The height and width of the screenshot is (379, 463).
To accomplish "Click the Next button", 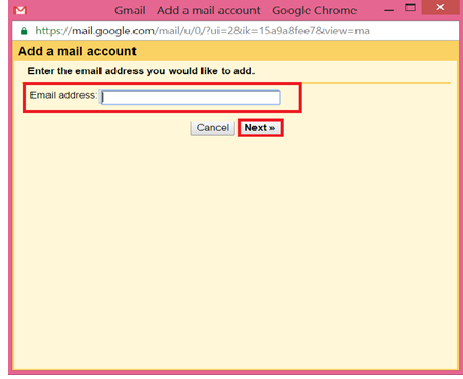I will (x=260, y=128).
